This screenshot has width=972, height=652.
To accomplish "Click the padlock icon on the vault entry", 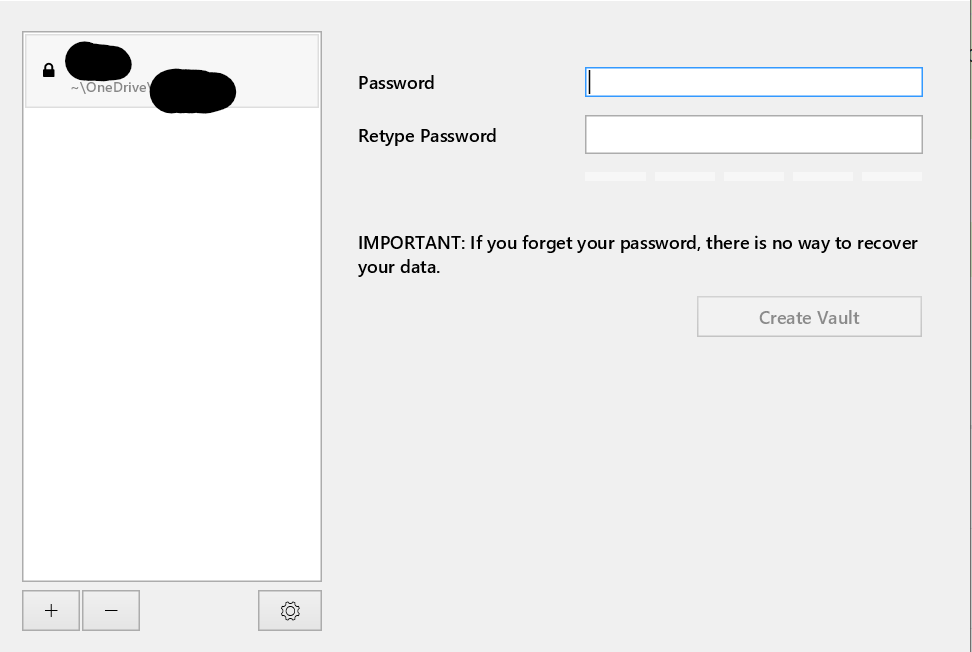I will [48, 71].
